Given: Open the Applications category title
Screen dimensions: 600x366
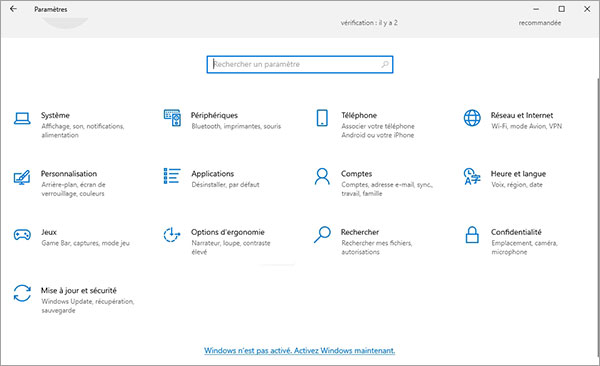Looking at the screenshot, I should (x=213, y=174).
